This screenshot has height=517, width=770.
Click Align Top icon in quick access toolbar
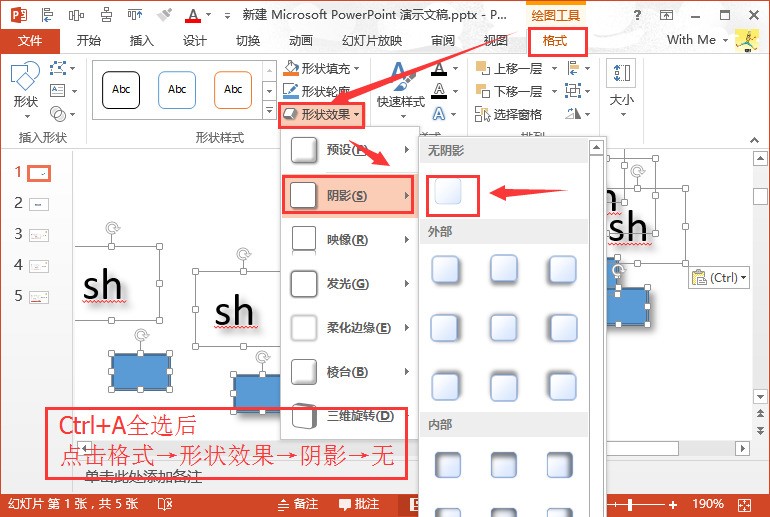[135, 15]
